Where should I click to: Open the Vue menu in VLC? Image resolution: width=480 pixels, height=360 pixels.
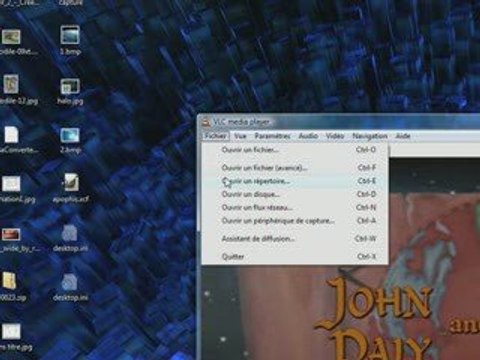tap(240, 136)
